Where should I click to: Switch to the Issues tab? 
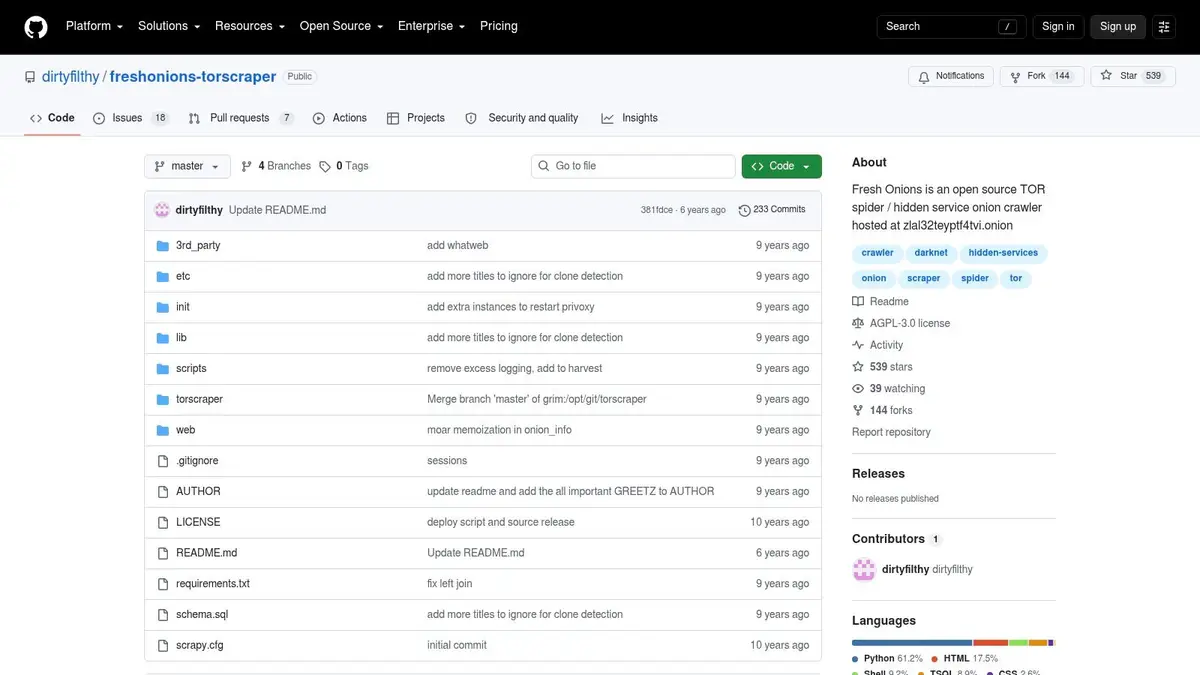click(x=131, y=118)
